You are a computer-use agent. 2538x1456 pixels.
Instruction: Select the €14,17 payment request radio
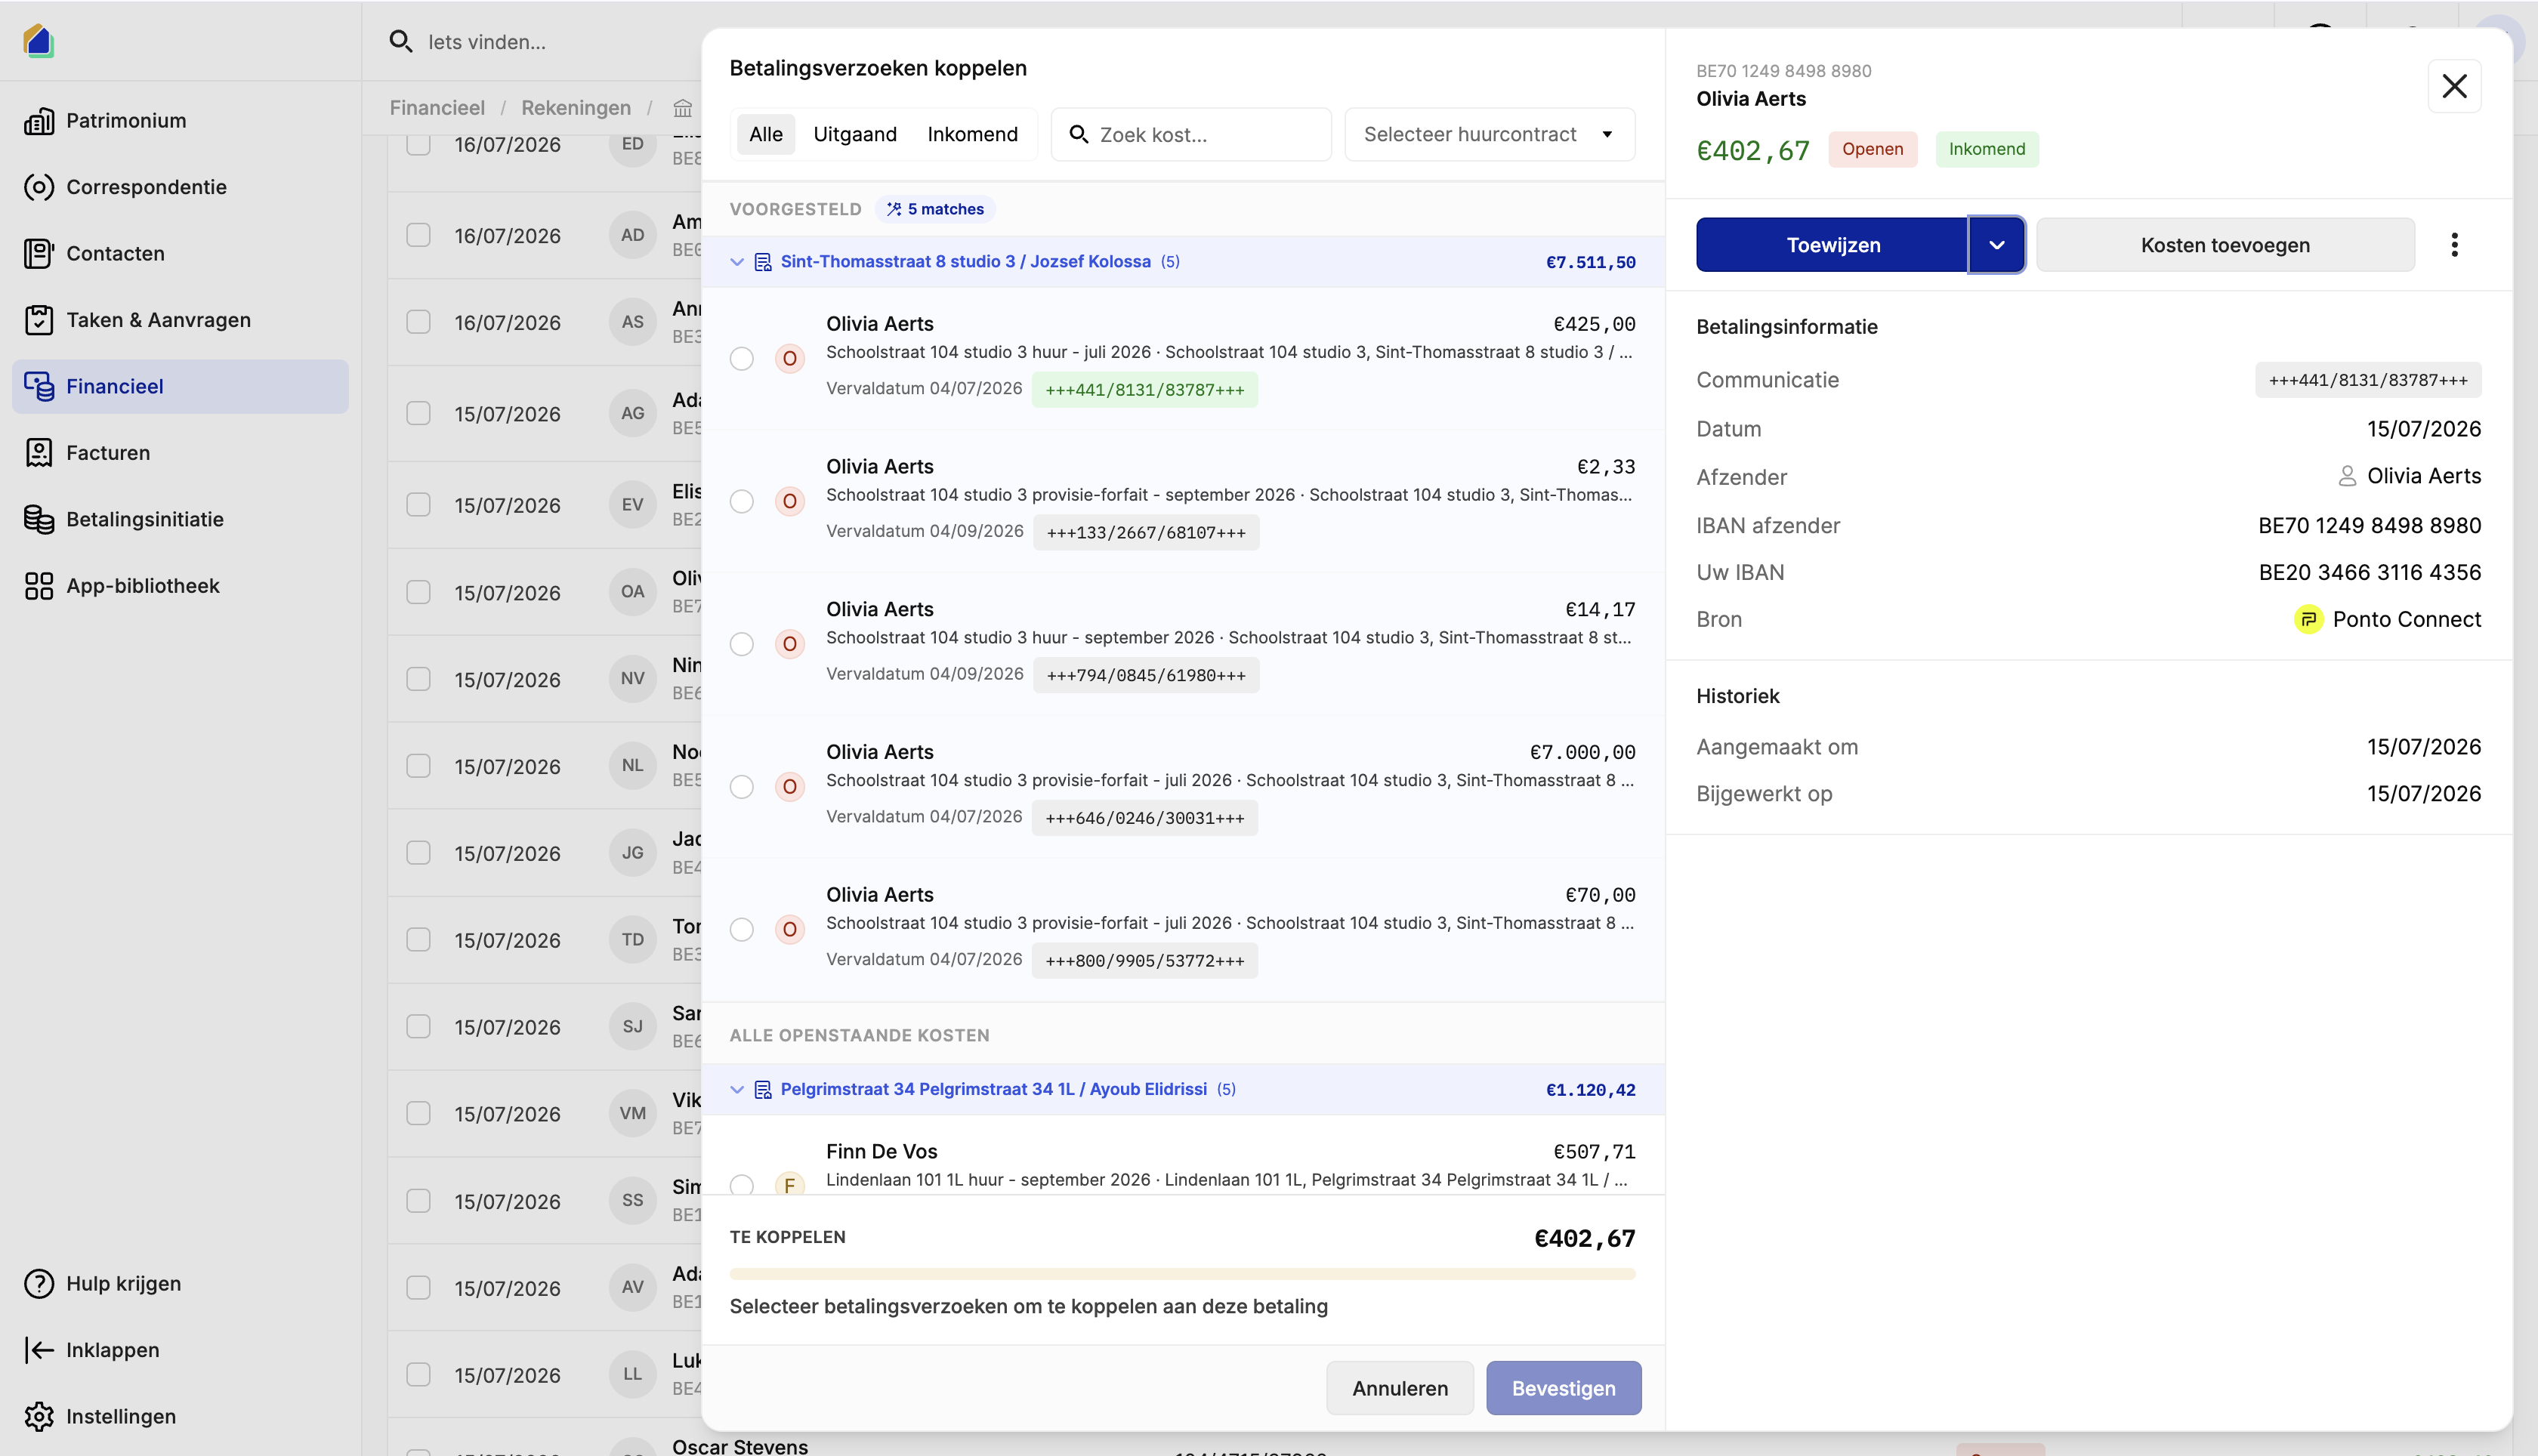click(x=742, y=644)
